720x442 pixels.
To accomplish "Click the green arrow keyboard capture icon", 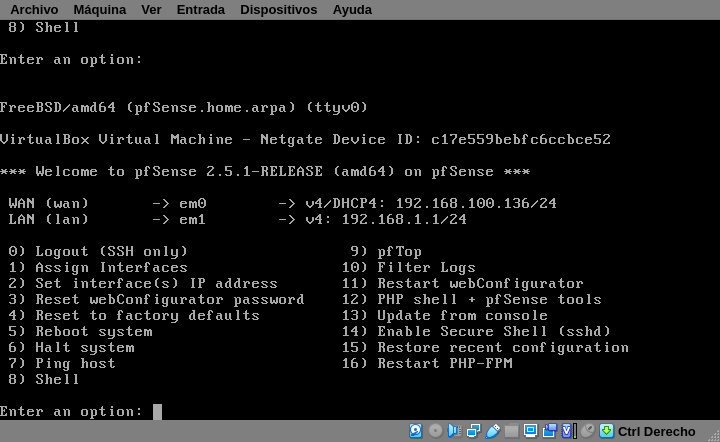I will [x=607, y=431].
